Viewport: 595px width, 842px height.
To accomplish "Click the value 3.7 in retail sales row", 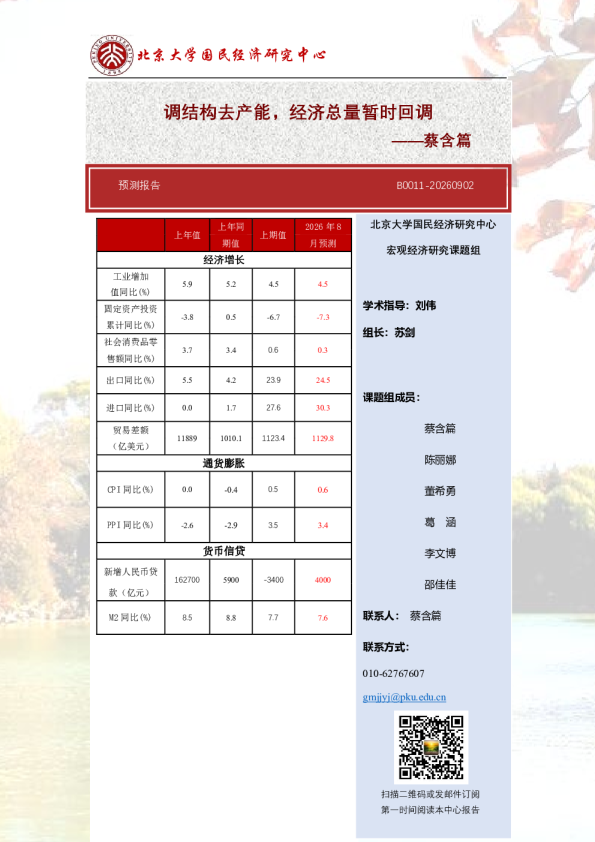I will pos(187,350).
